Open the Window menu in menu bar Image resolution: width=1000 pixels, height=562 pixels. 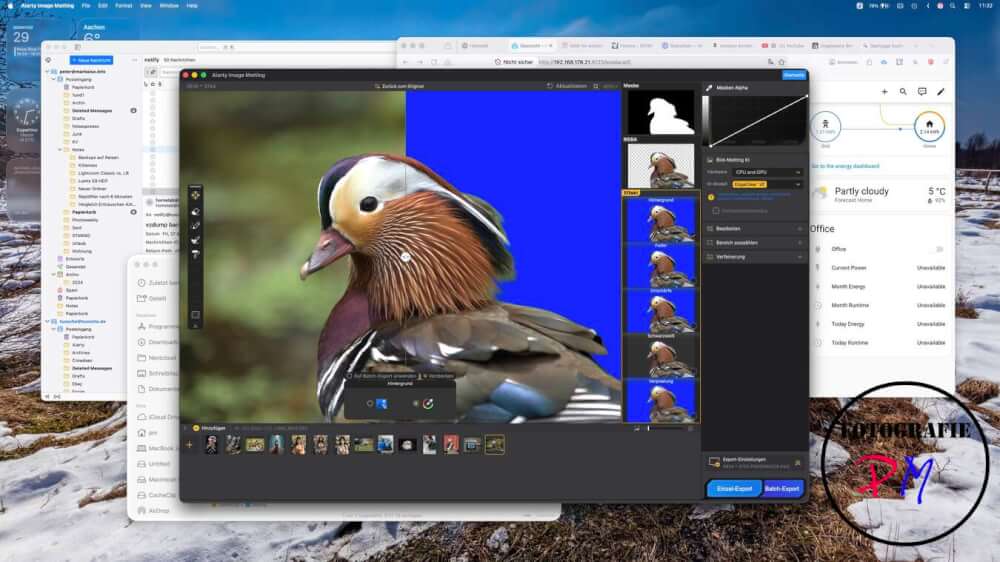168,6
